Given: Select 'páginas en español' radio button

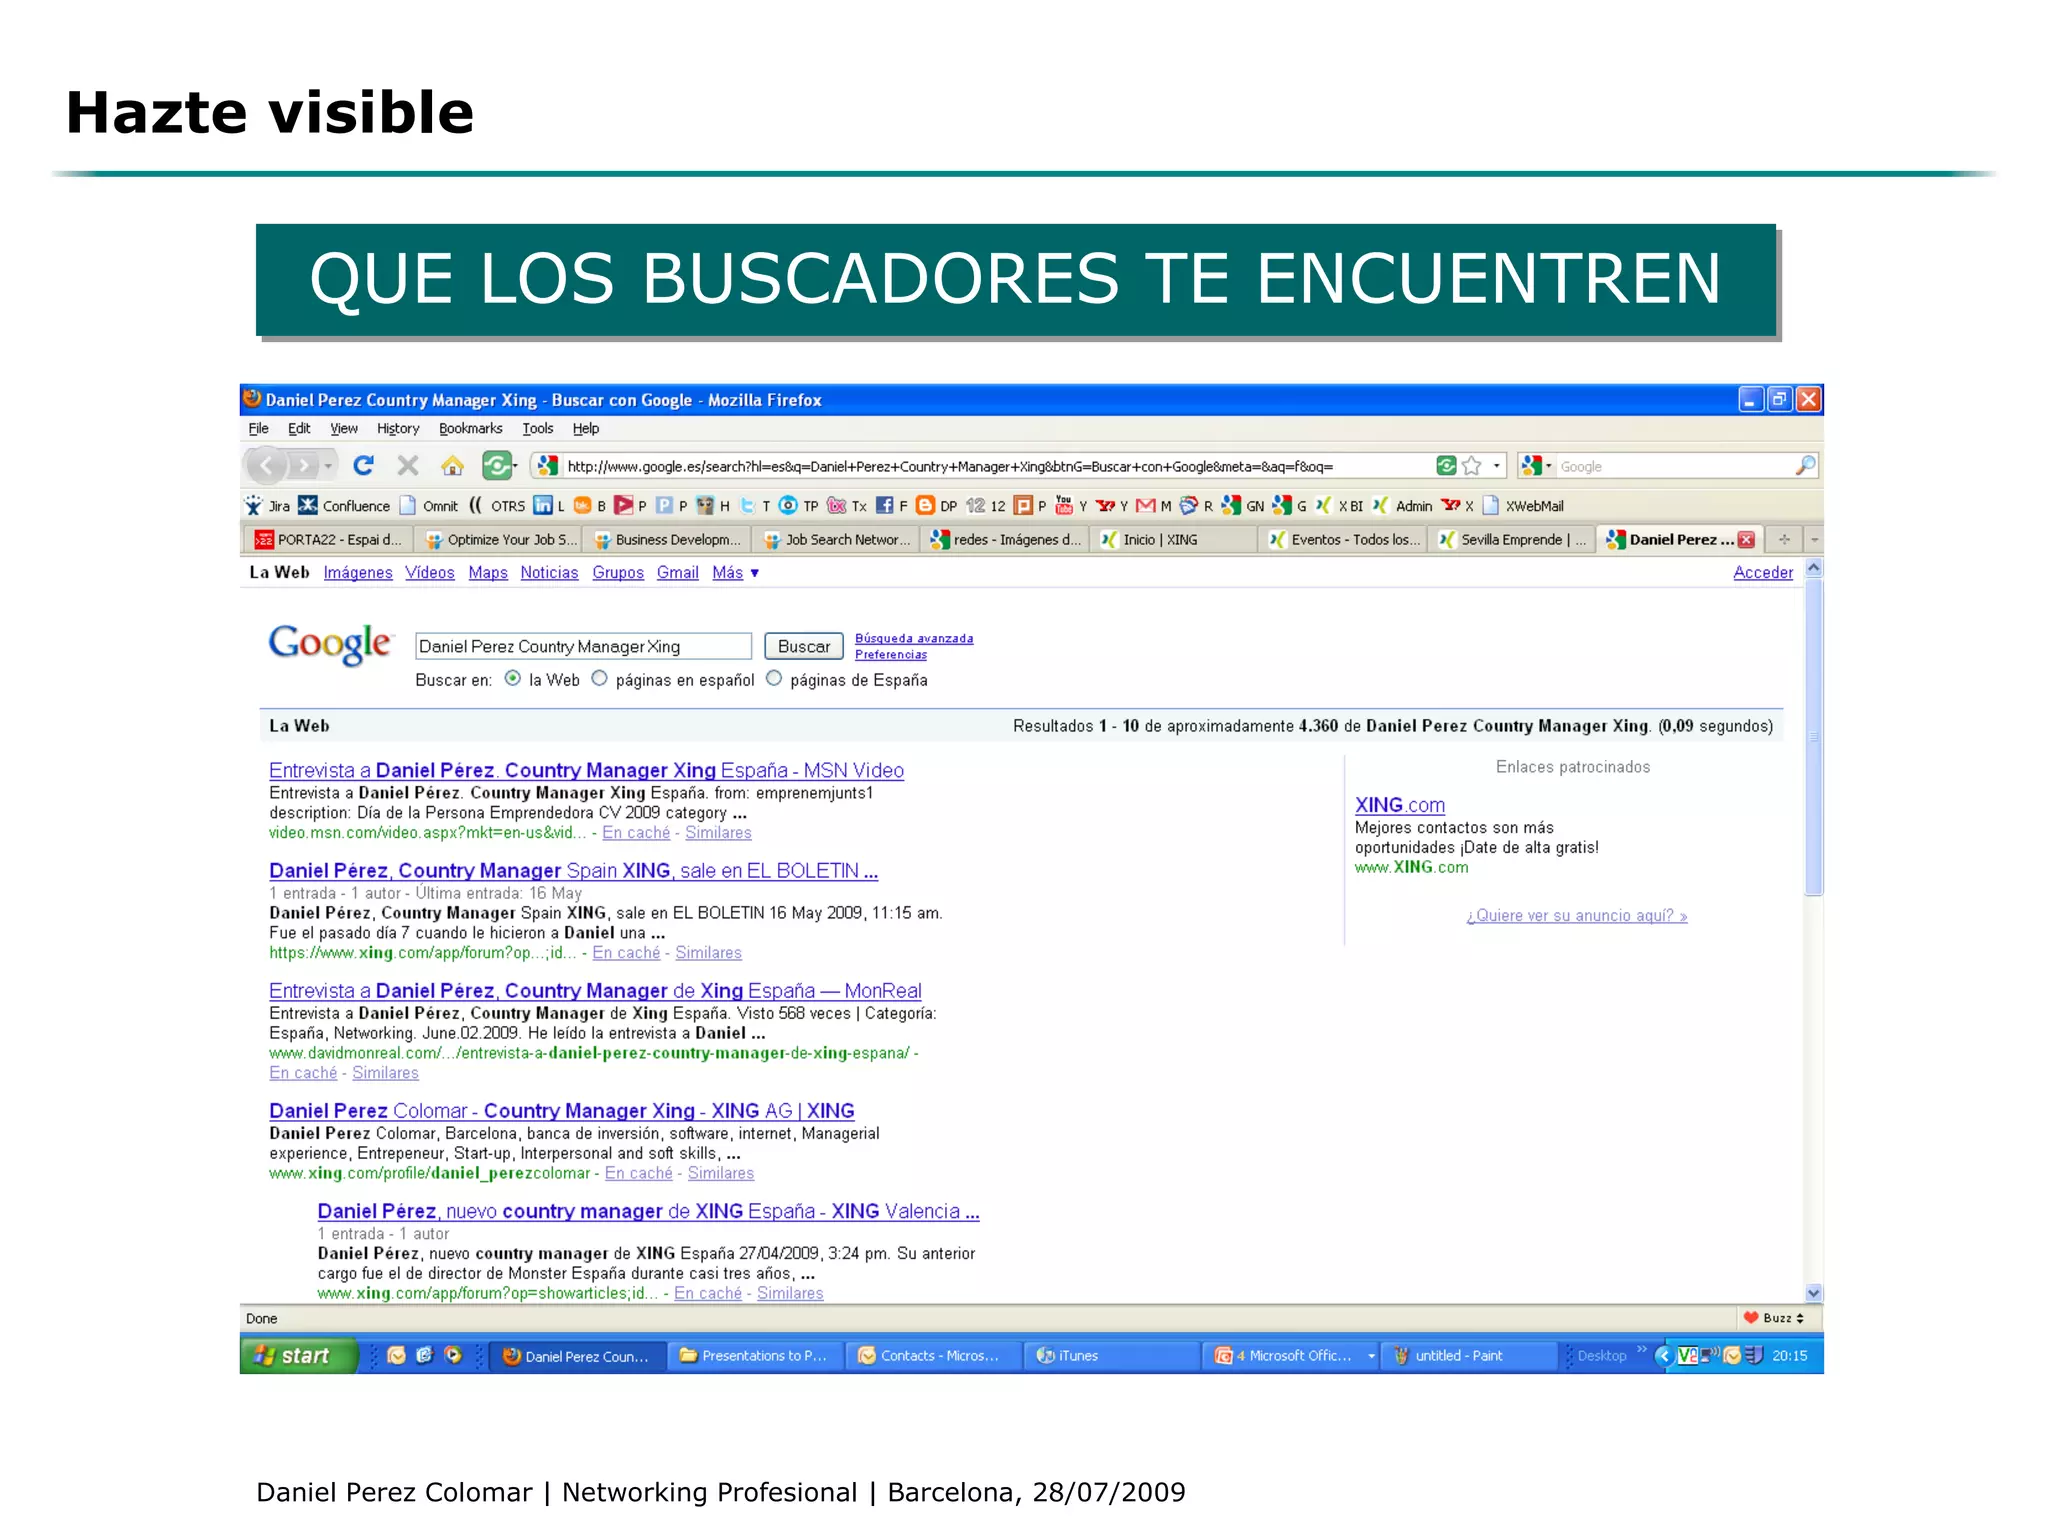Looking at the screenshot, I should pyautogui.click(x=600, y=678).
